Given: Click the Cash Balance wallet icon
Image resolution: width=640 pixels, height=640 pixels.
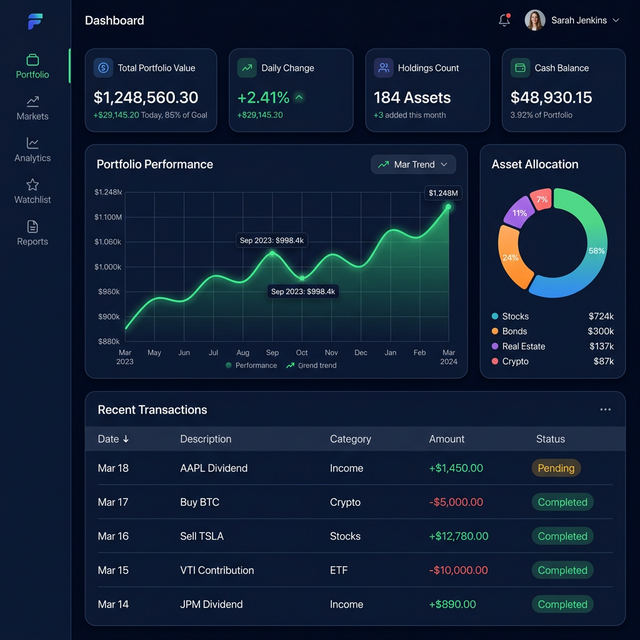Looking at the screenshot, I should click(x=520, y=68).
